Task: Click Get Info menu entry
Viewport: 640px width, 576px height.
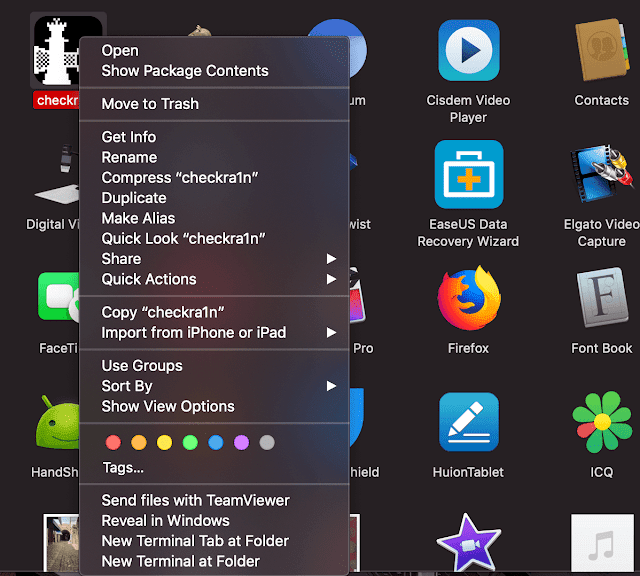Action: point(214,137)
